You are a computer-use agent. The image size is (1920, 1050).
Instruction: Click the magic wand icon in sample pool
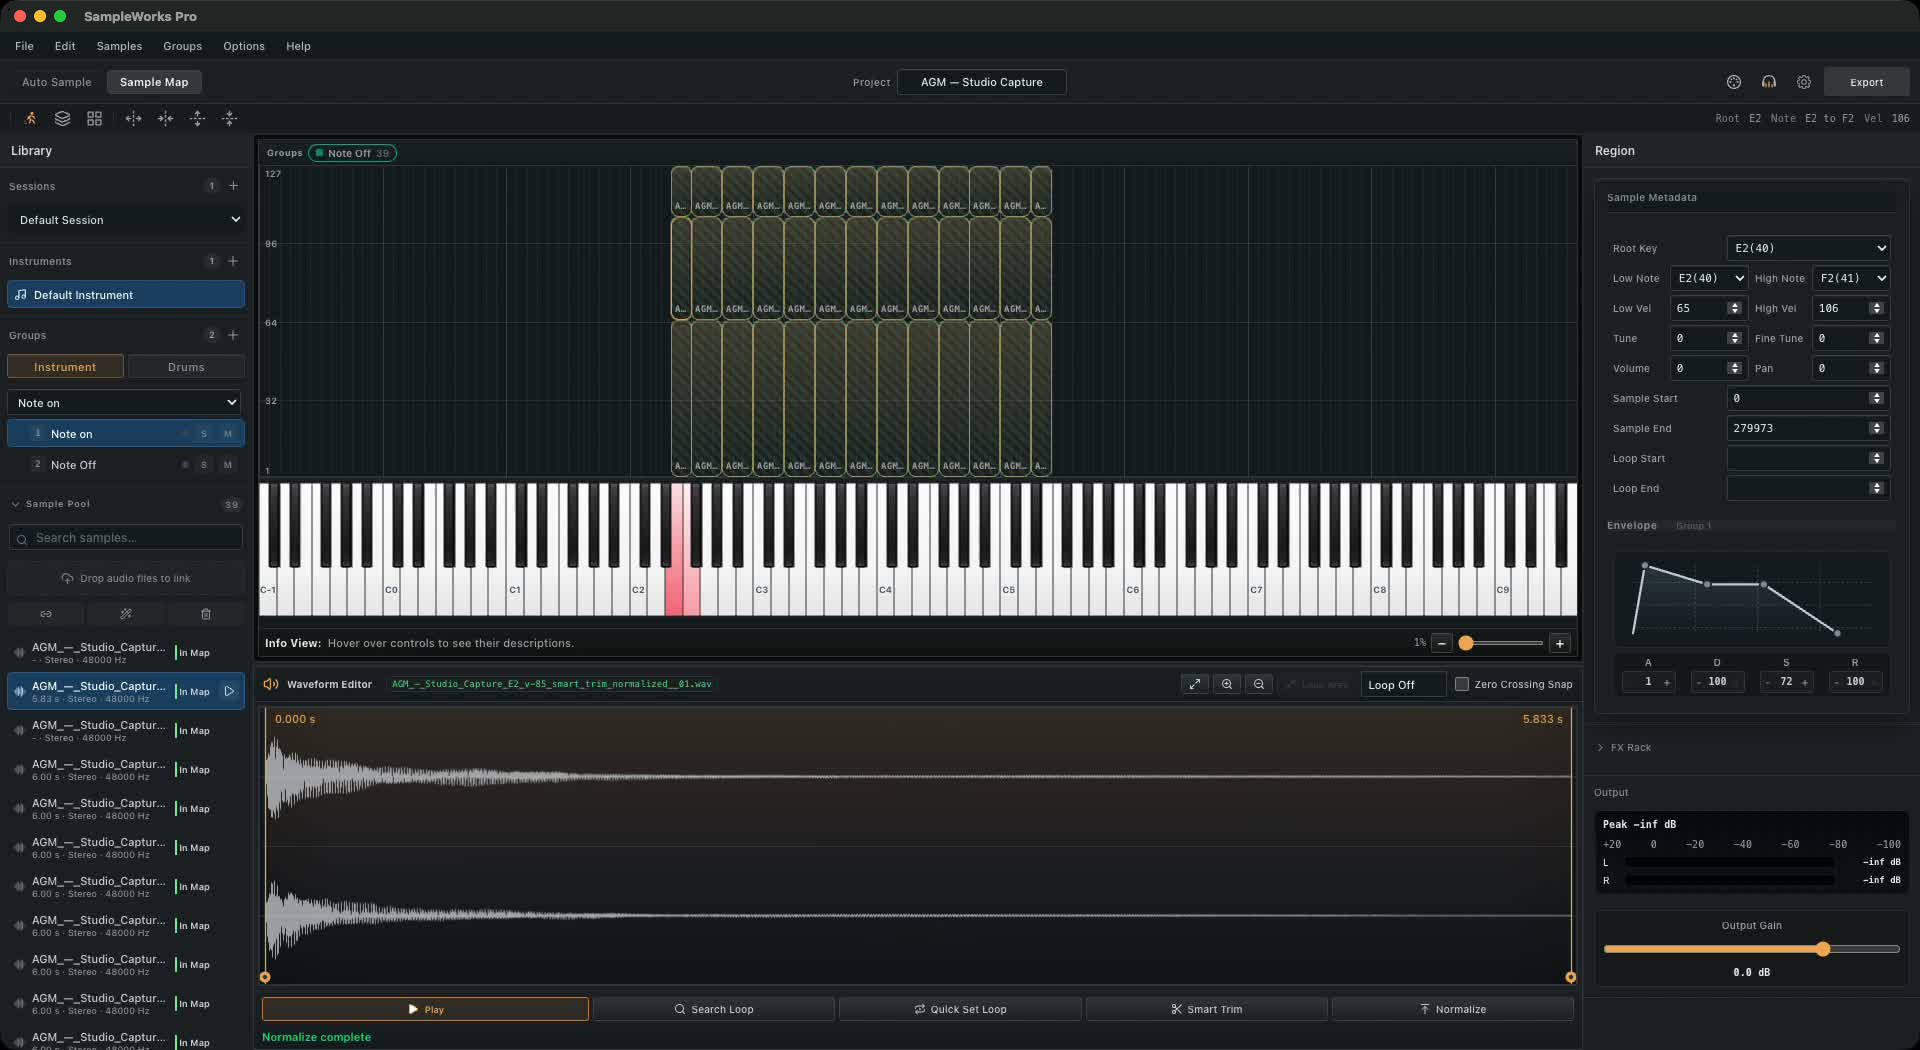(126, 614)
